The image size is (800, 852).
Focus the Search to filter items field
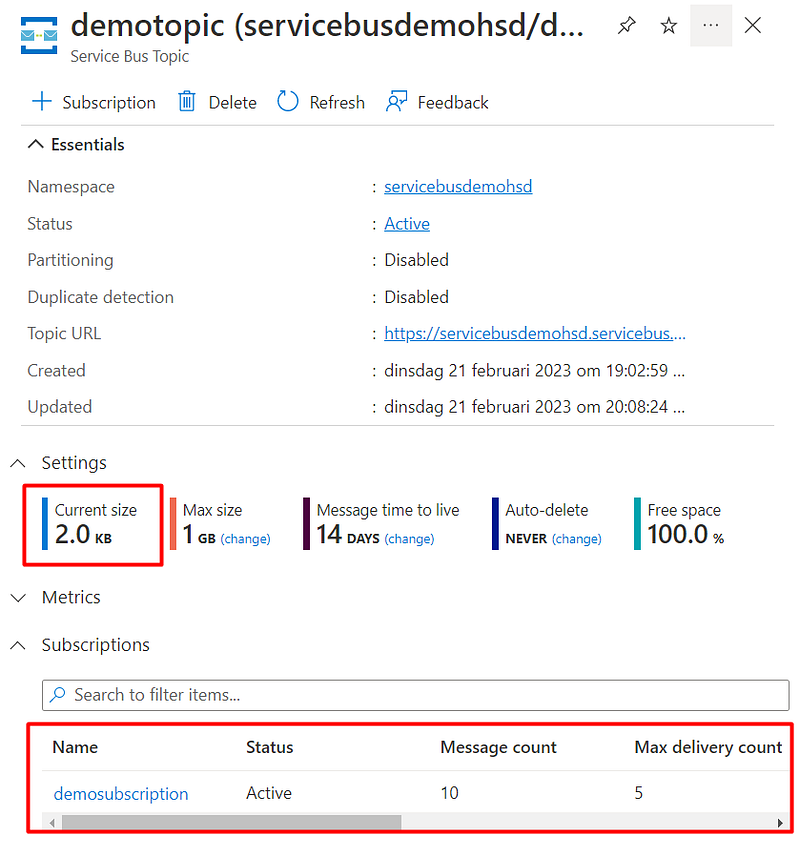coord(416,695)
